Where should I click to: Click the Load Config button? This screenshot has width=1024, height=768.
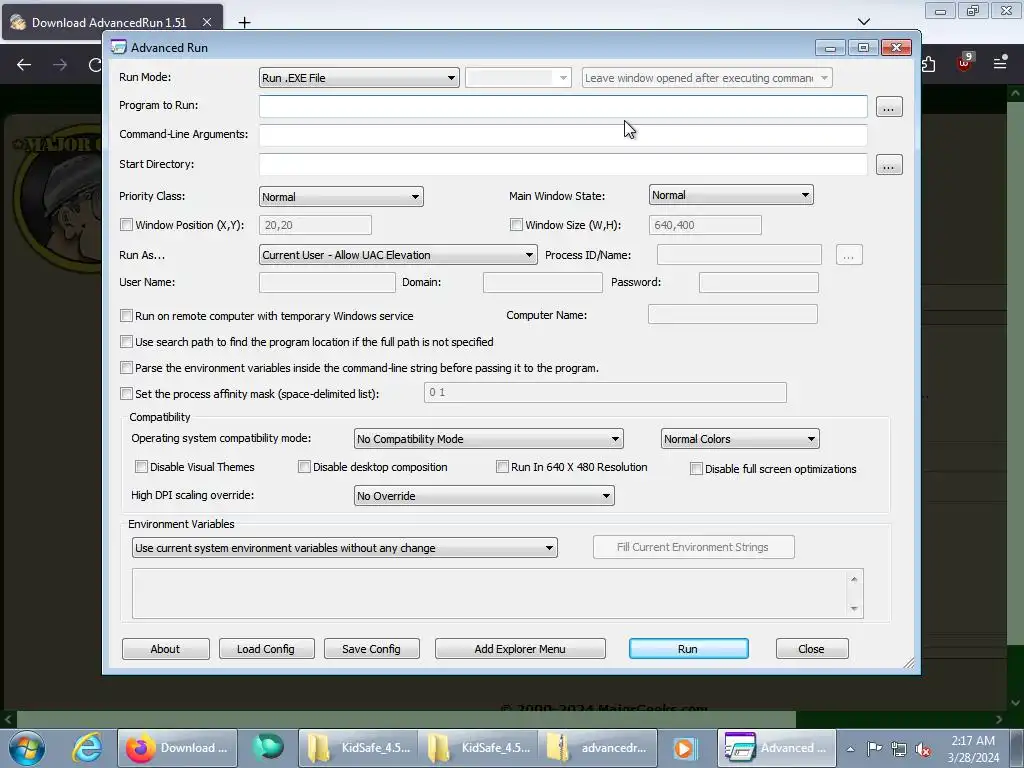pos(266,648)
